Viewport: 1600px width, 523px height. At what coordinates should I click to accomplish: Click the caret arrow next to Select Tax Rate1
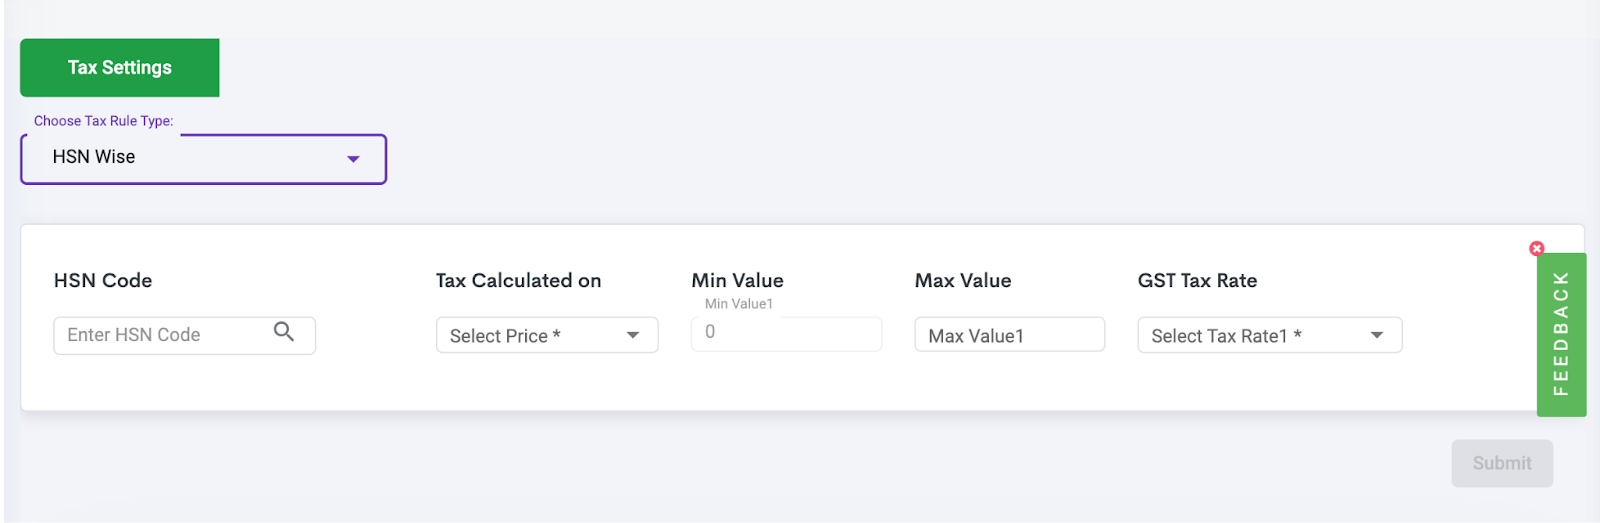click(1377, 335)
